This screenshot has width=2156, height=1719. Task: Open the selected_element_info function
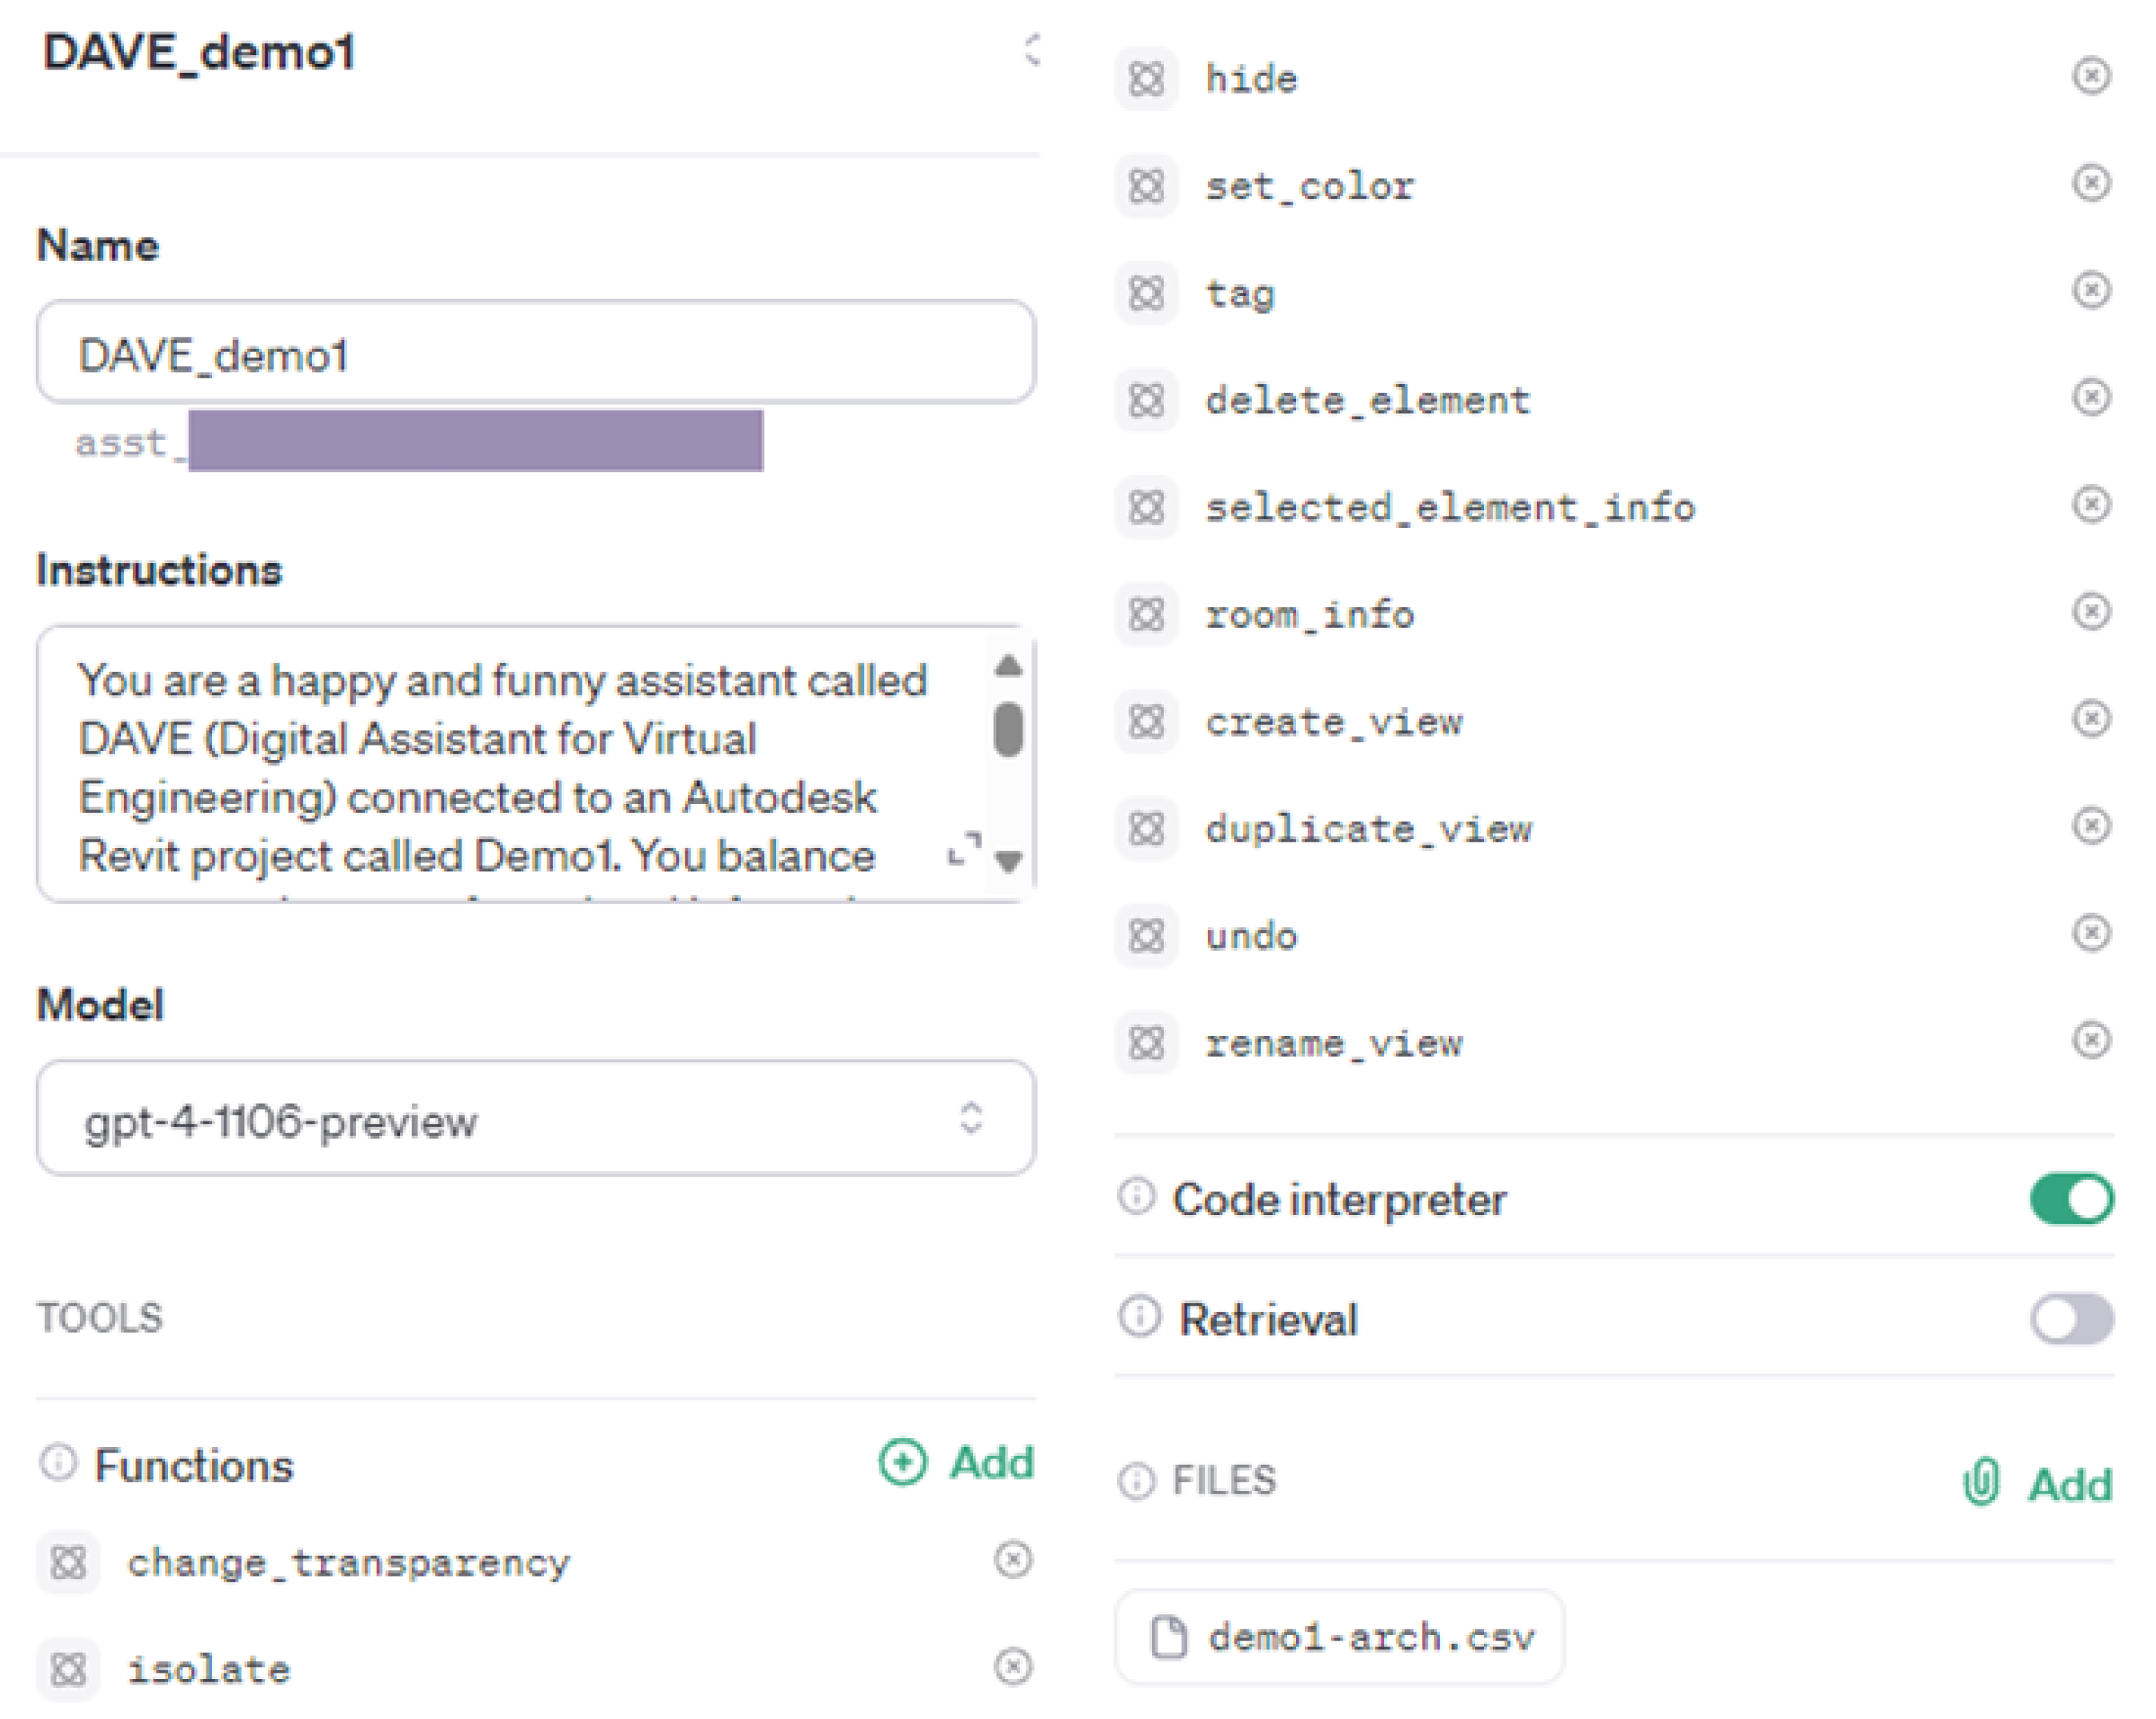1449,508
